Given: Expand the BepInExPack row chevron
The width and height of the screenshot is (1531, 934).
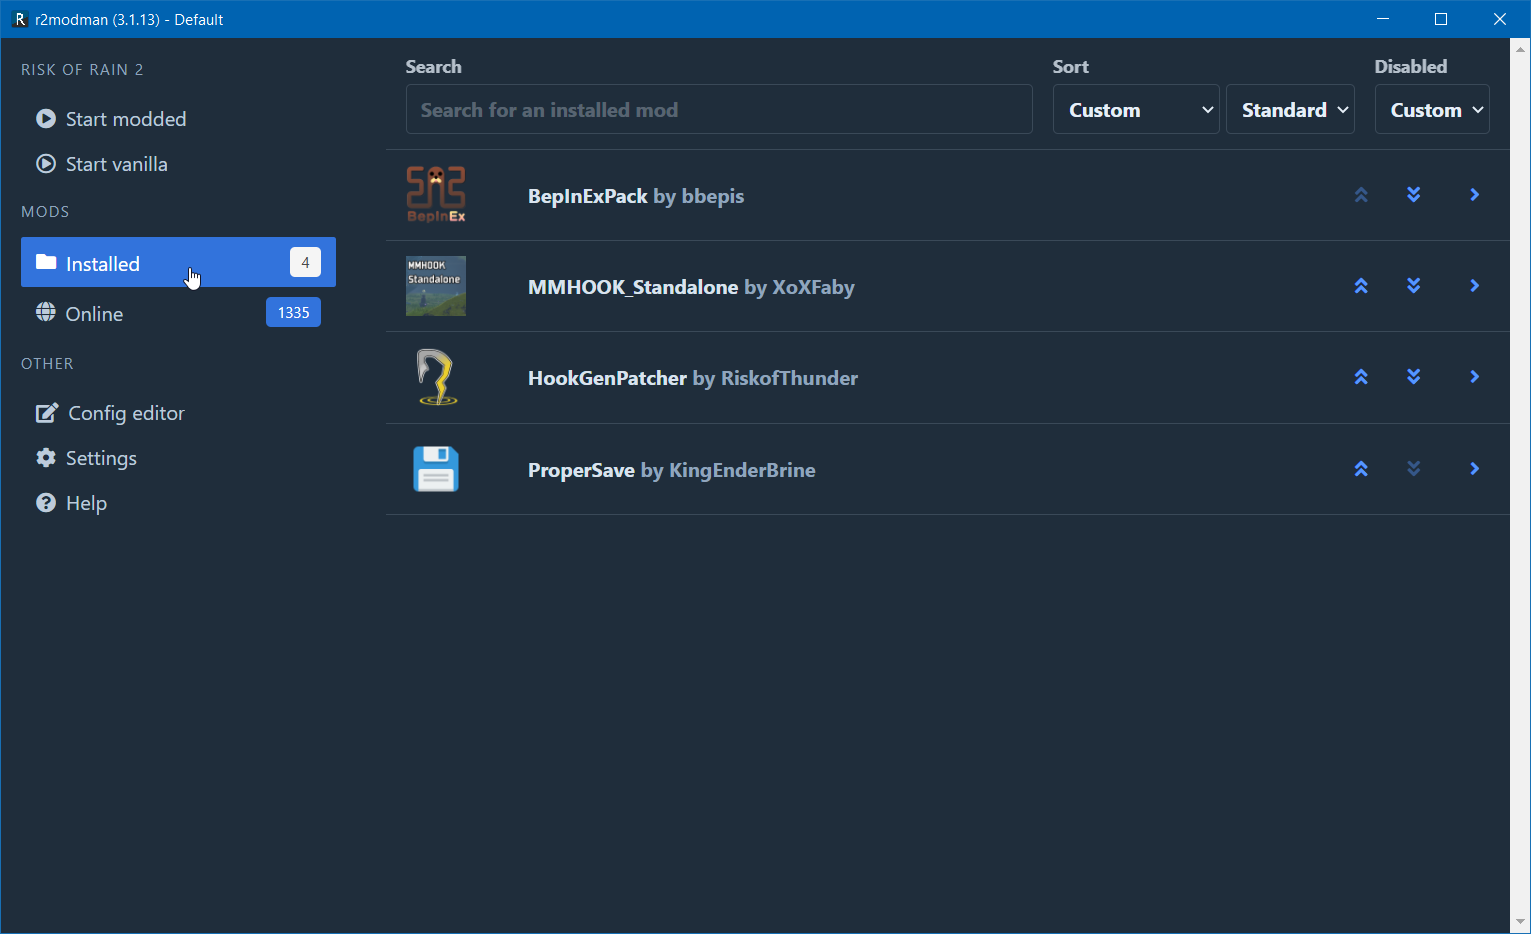Looking at the screenshot, I should pos(1475,195).
